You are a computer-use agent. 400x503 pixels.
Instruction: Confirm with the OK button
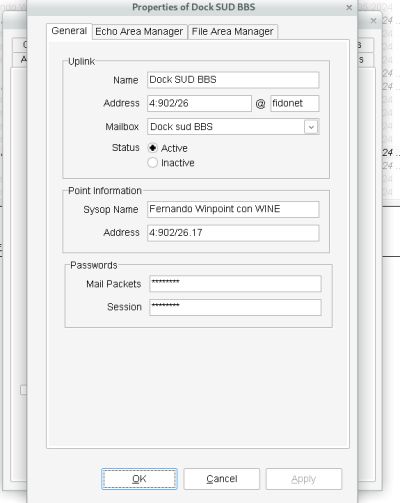(x=139, y=479)
